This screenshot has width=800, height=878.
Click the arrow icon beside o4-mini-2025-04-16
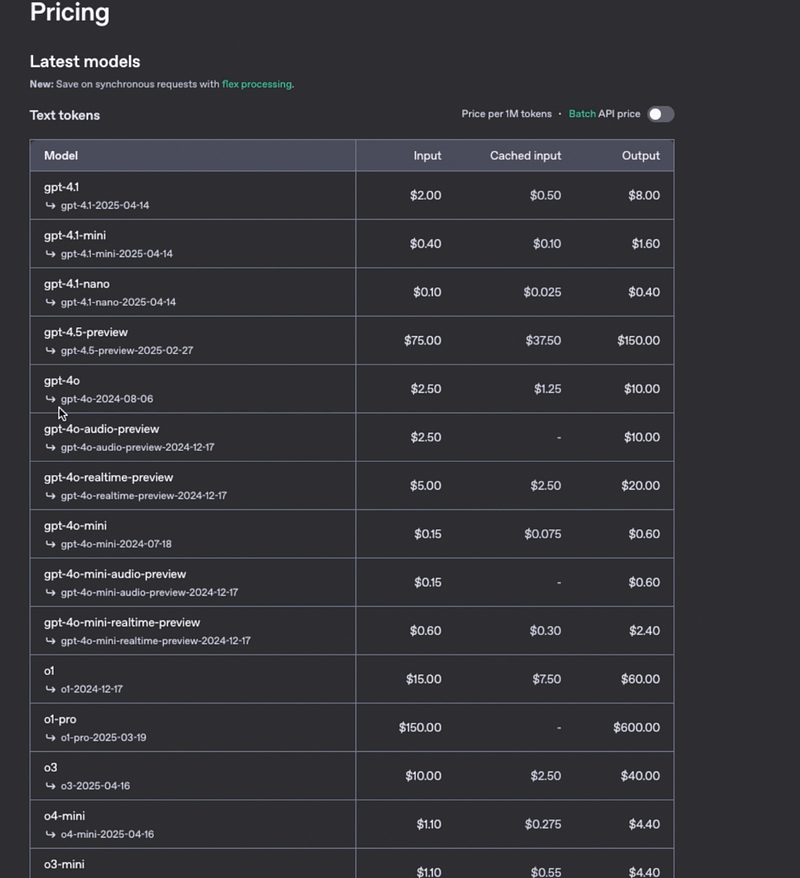click(x=50, y=834)
